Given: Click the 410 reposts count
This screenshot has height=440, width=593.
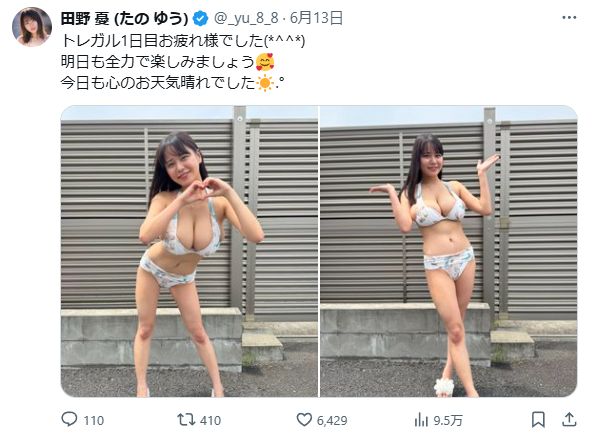Looking at the screenshot, I should click(x=210, y=420).
